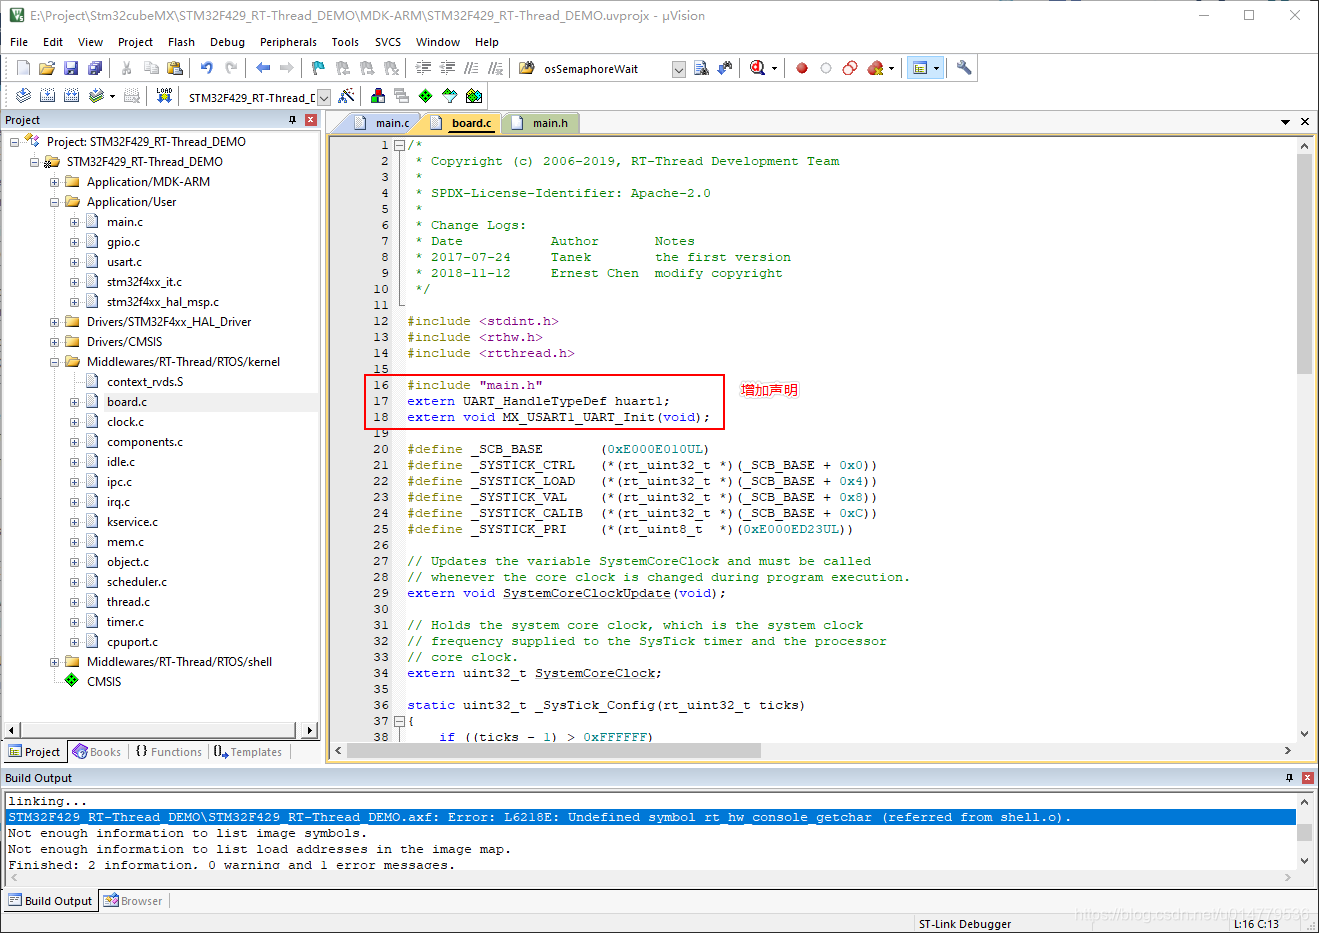Toggle window layout button in toolbar
Screen dimensions: 1319x933
click(920, 68)
